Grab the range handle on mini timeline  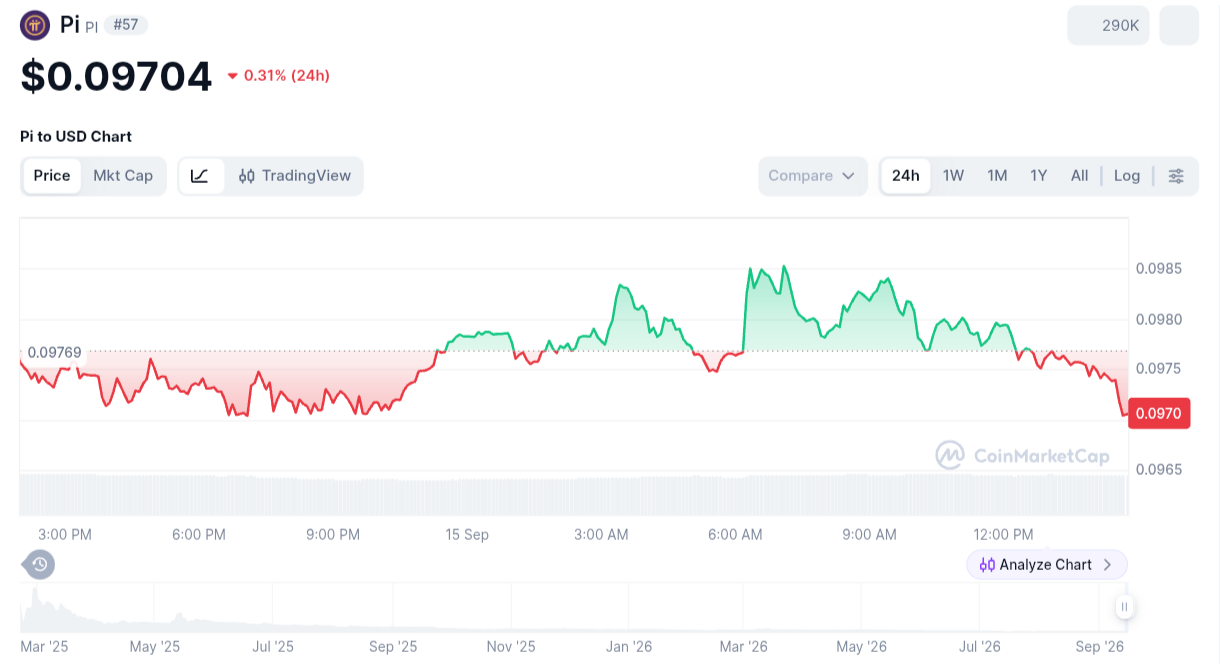point(1125,606)
